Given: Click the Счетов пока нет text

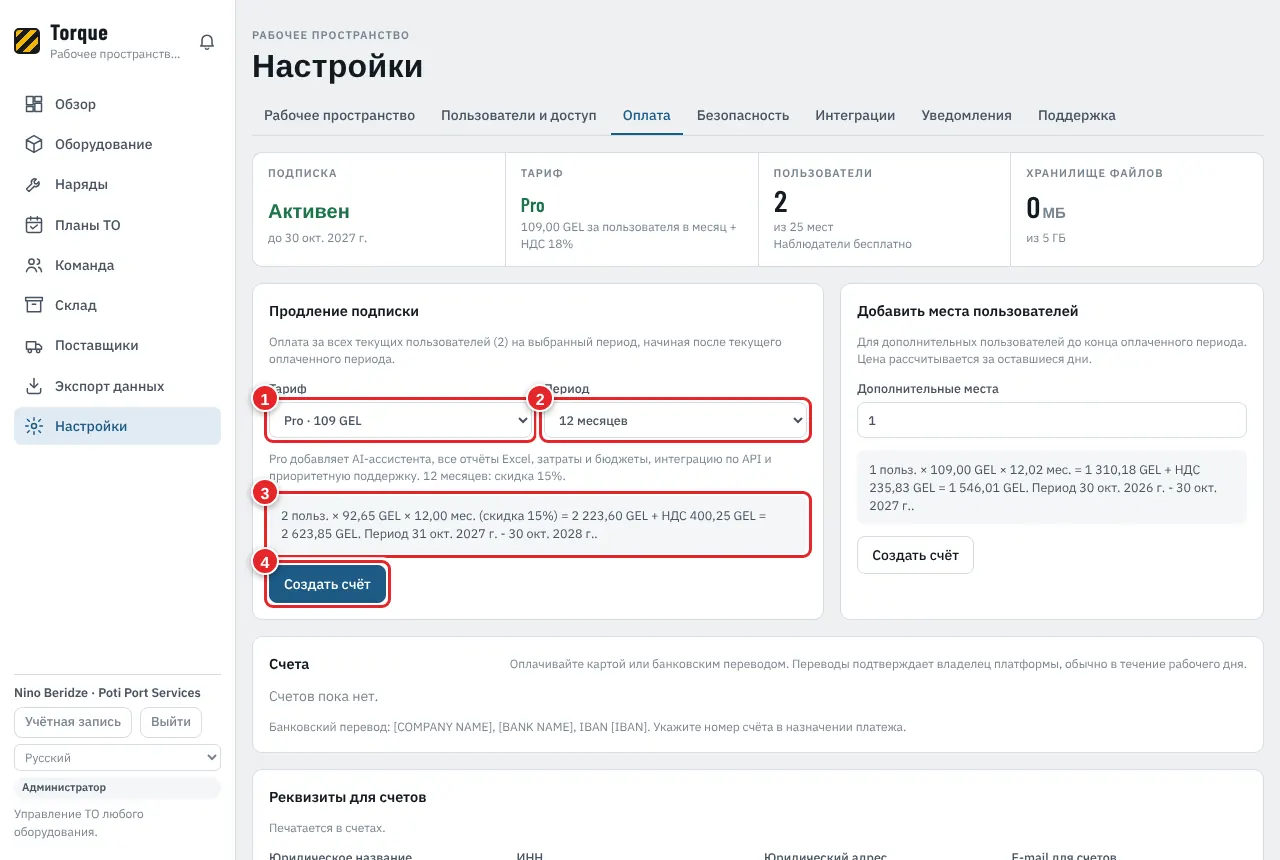Looking at the screenshot, I should point(324,696).
